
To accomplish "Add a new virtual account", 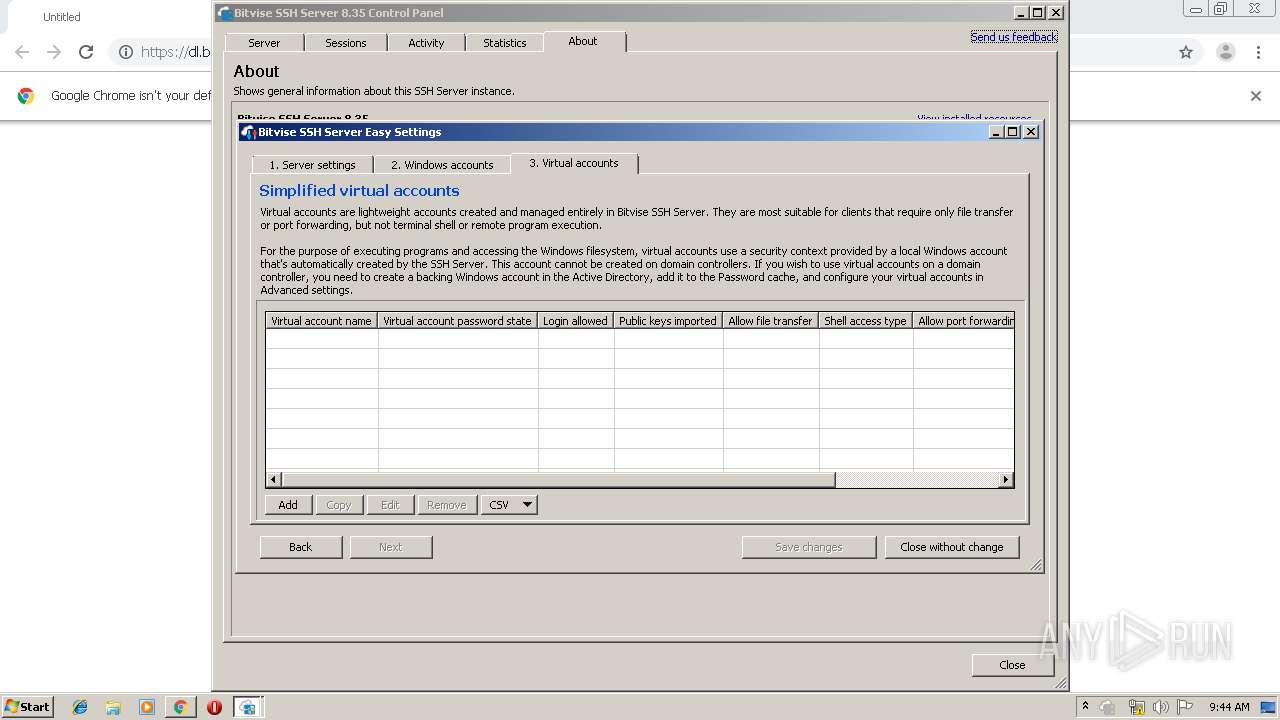I will point(288,505).
